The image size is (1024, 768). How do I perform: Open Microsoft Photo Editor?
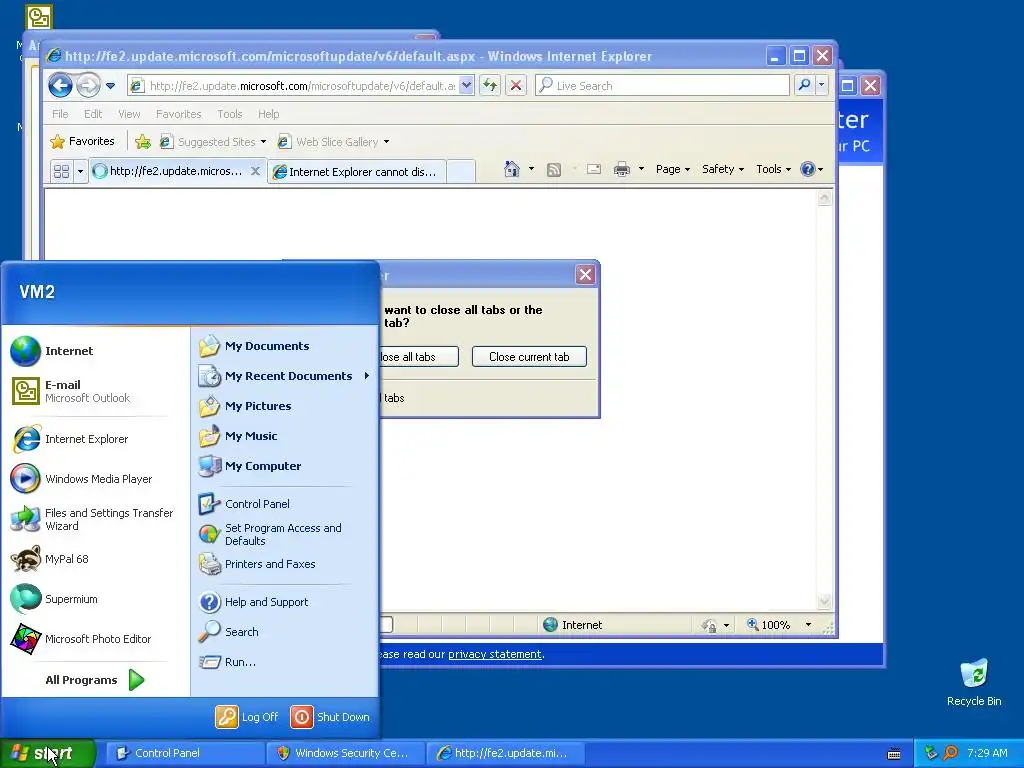(95, 639)
